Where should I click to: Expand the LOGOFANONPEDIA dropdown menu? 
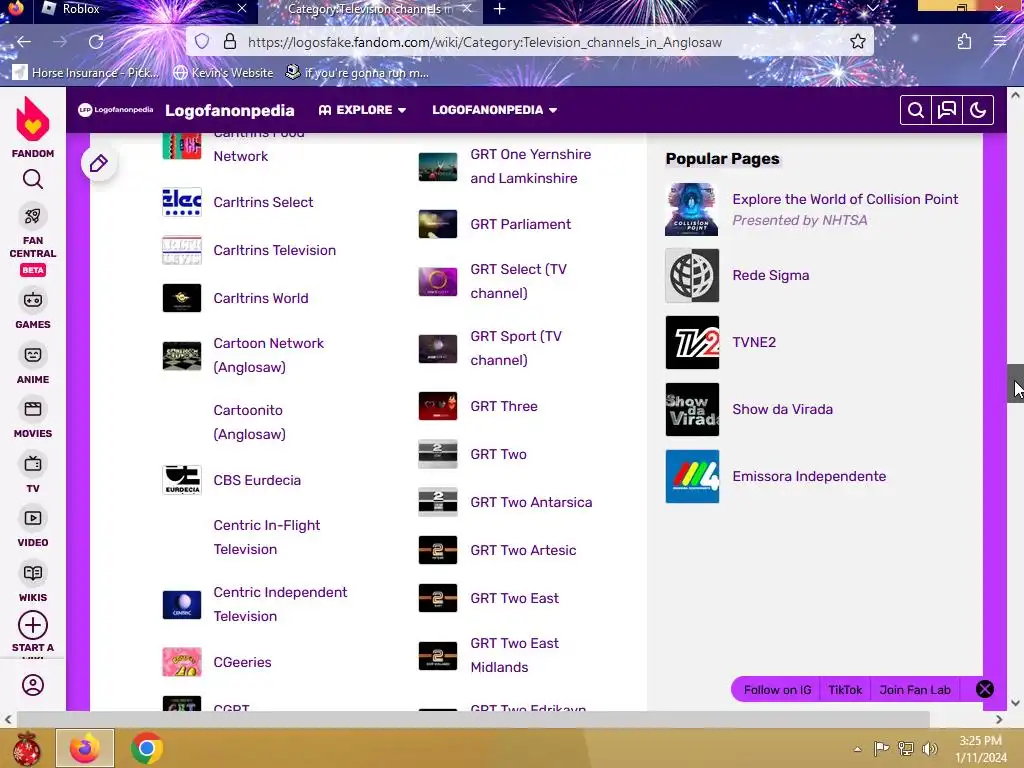pyautogui.click(x=494, y=110)
